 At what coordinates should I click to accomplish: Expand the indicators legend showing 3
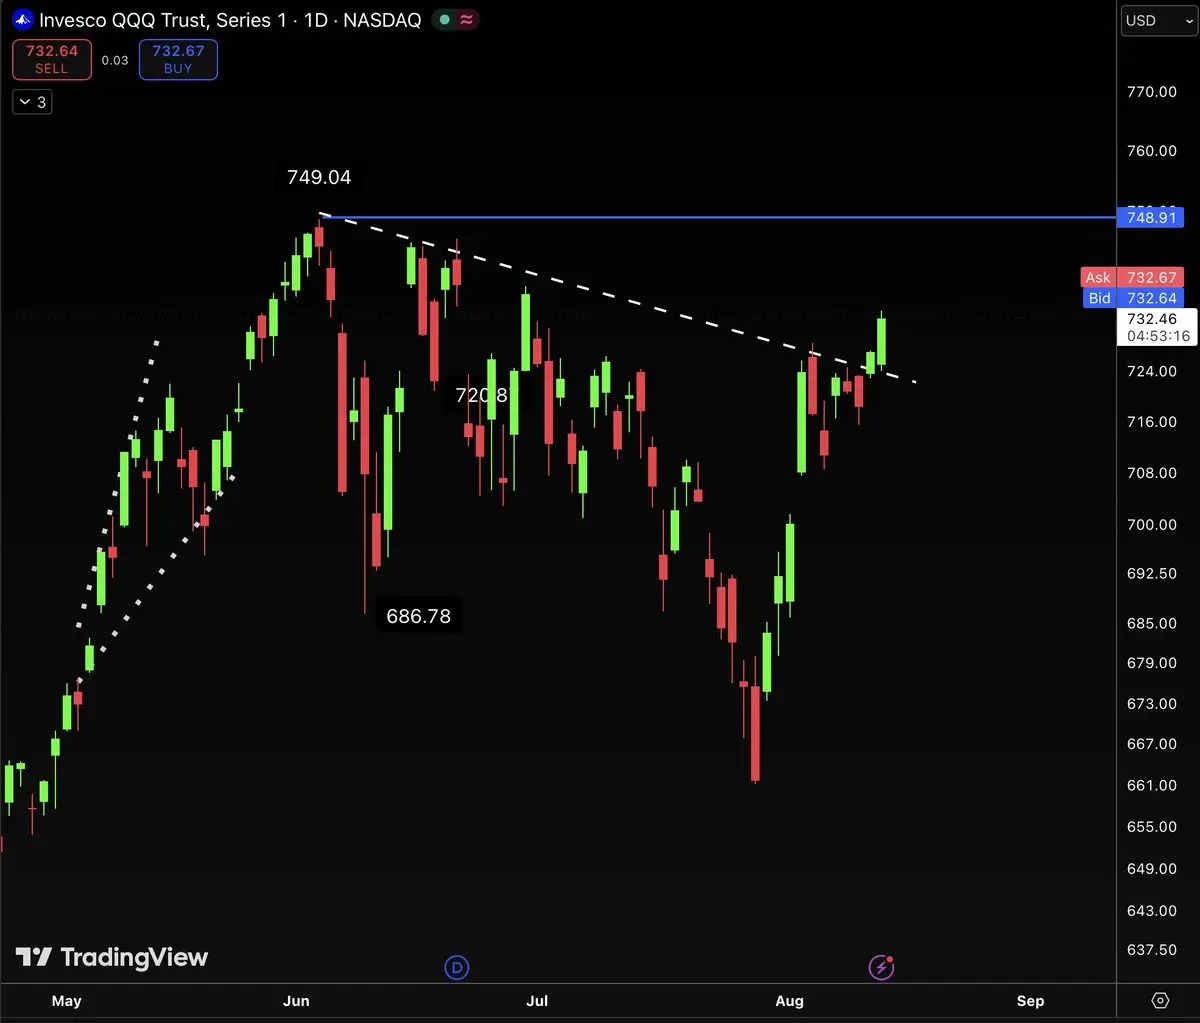pos(32,102)
